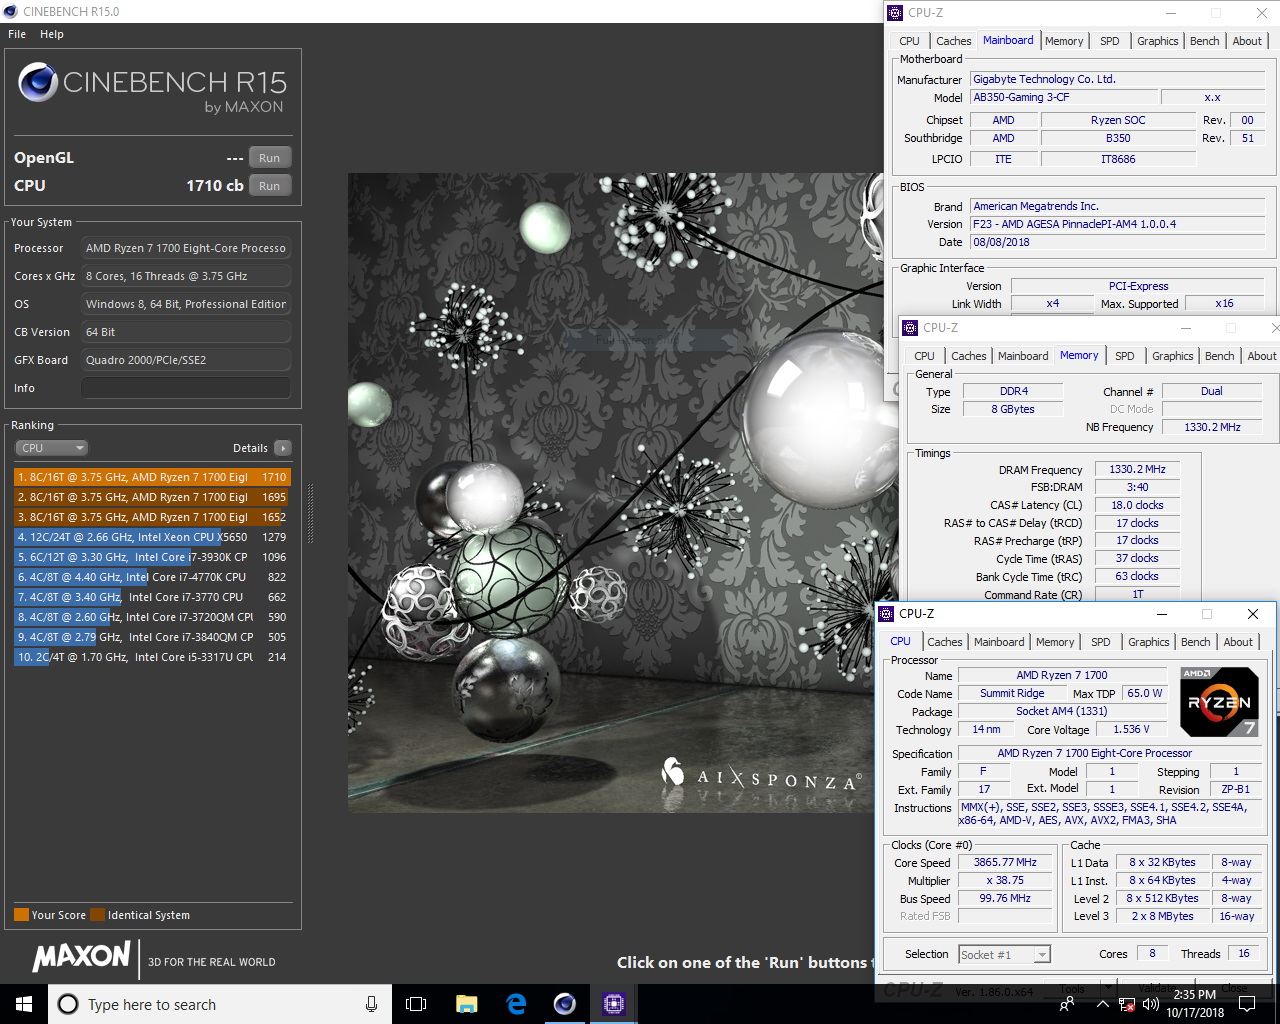Click the Type here to search box

pos(220,1004)
